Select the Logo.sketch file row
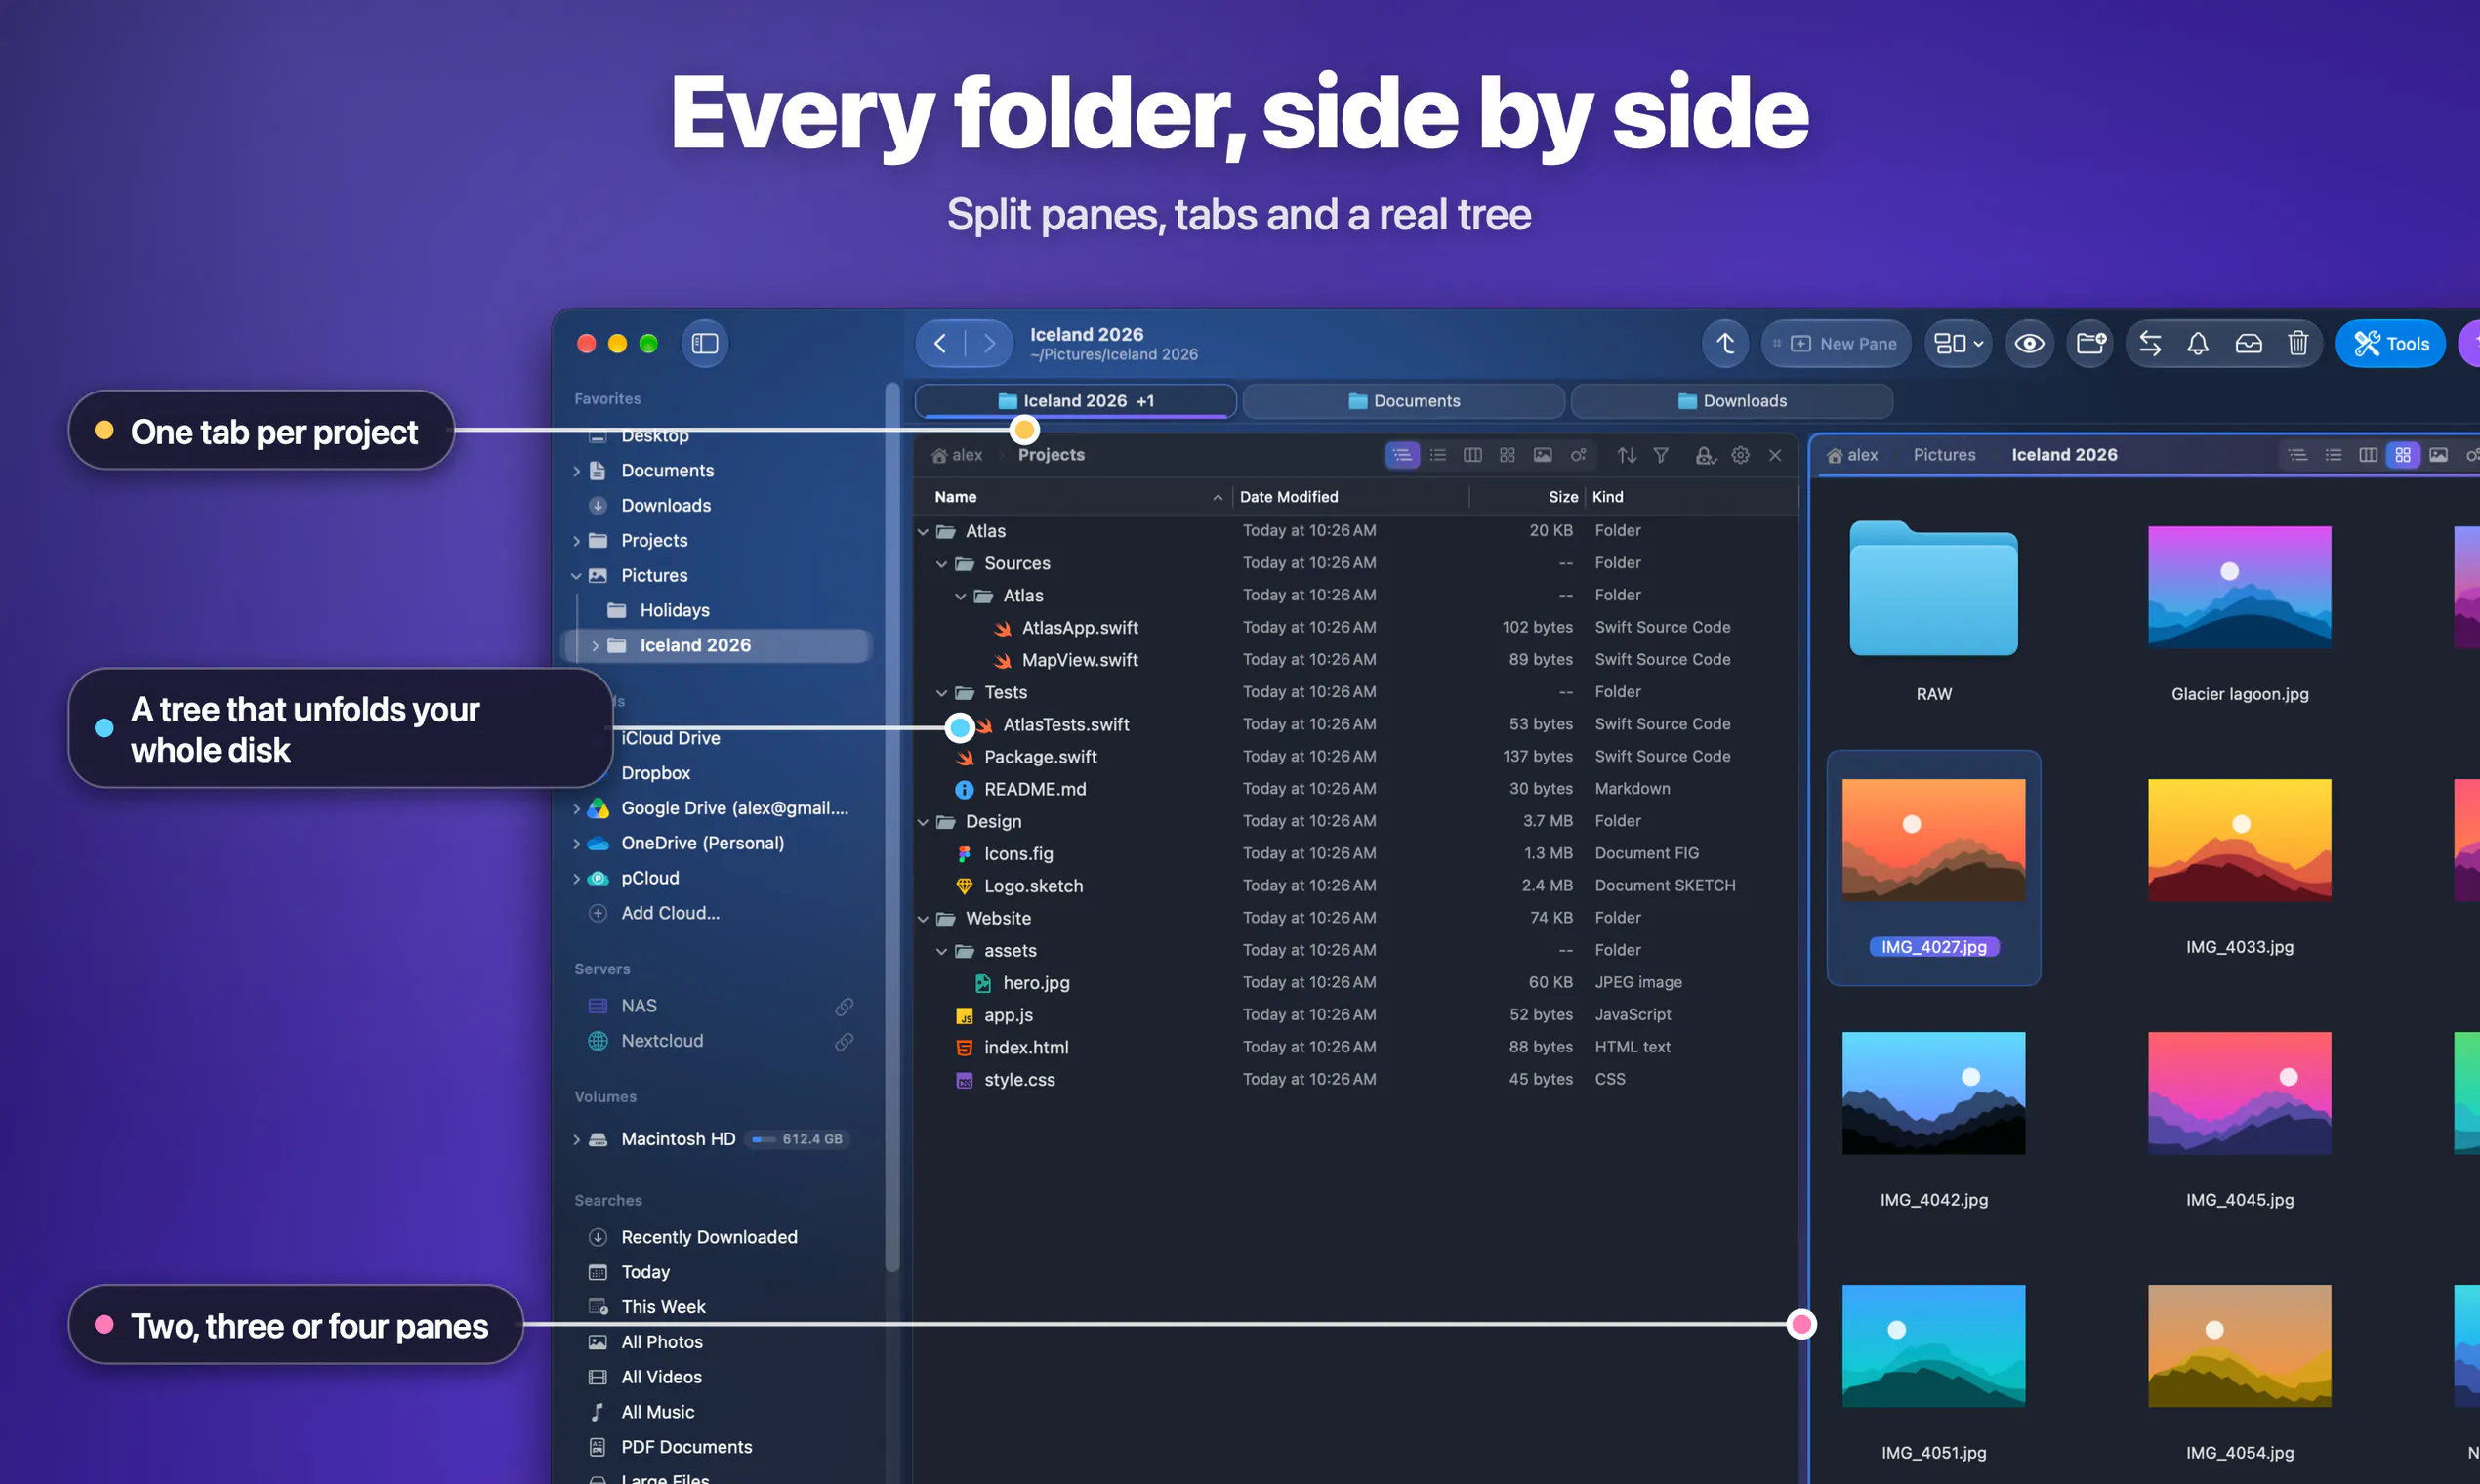2480x1484 pixels. [x=1354, y=886]
